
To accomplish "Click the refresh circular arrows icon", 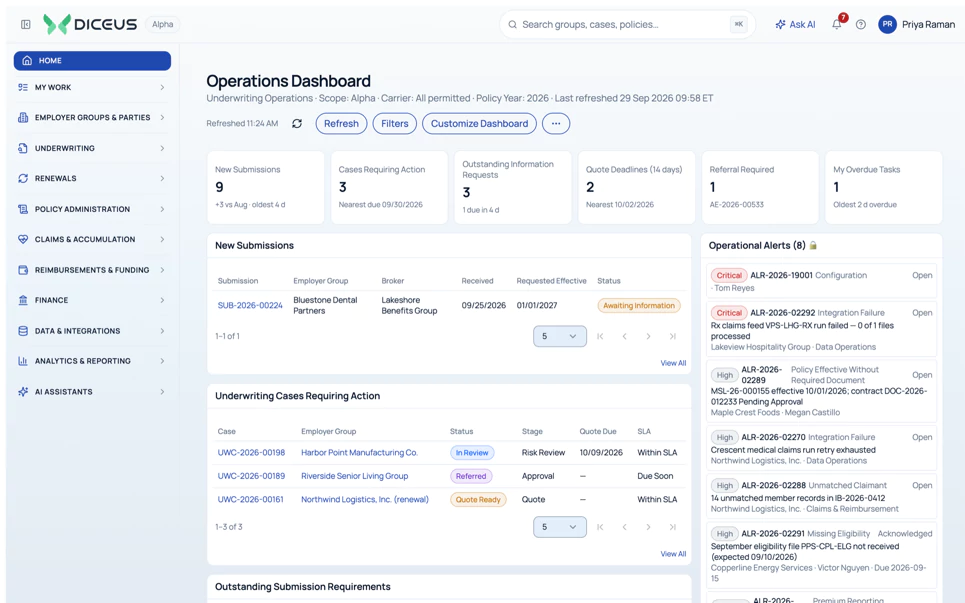I will (x=297, y=124).
